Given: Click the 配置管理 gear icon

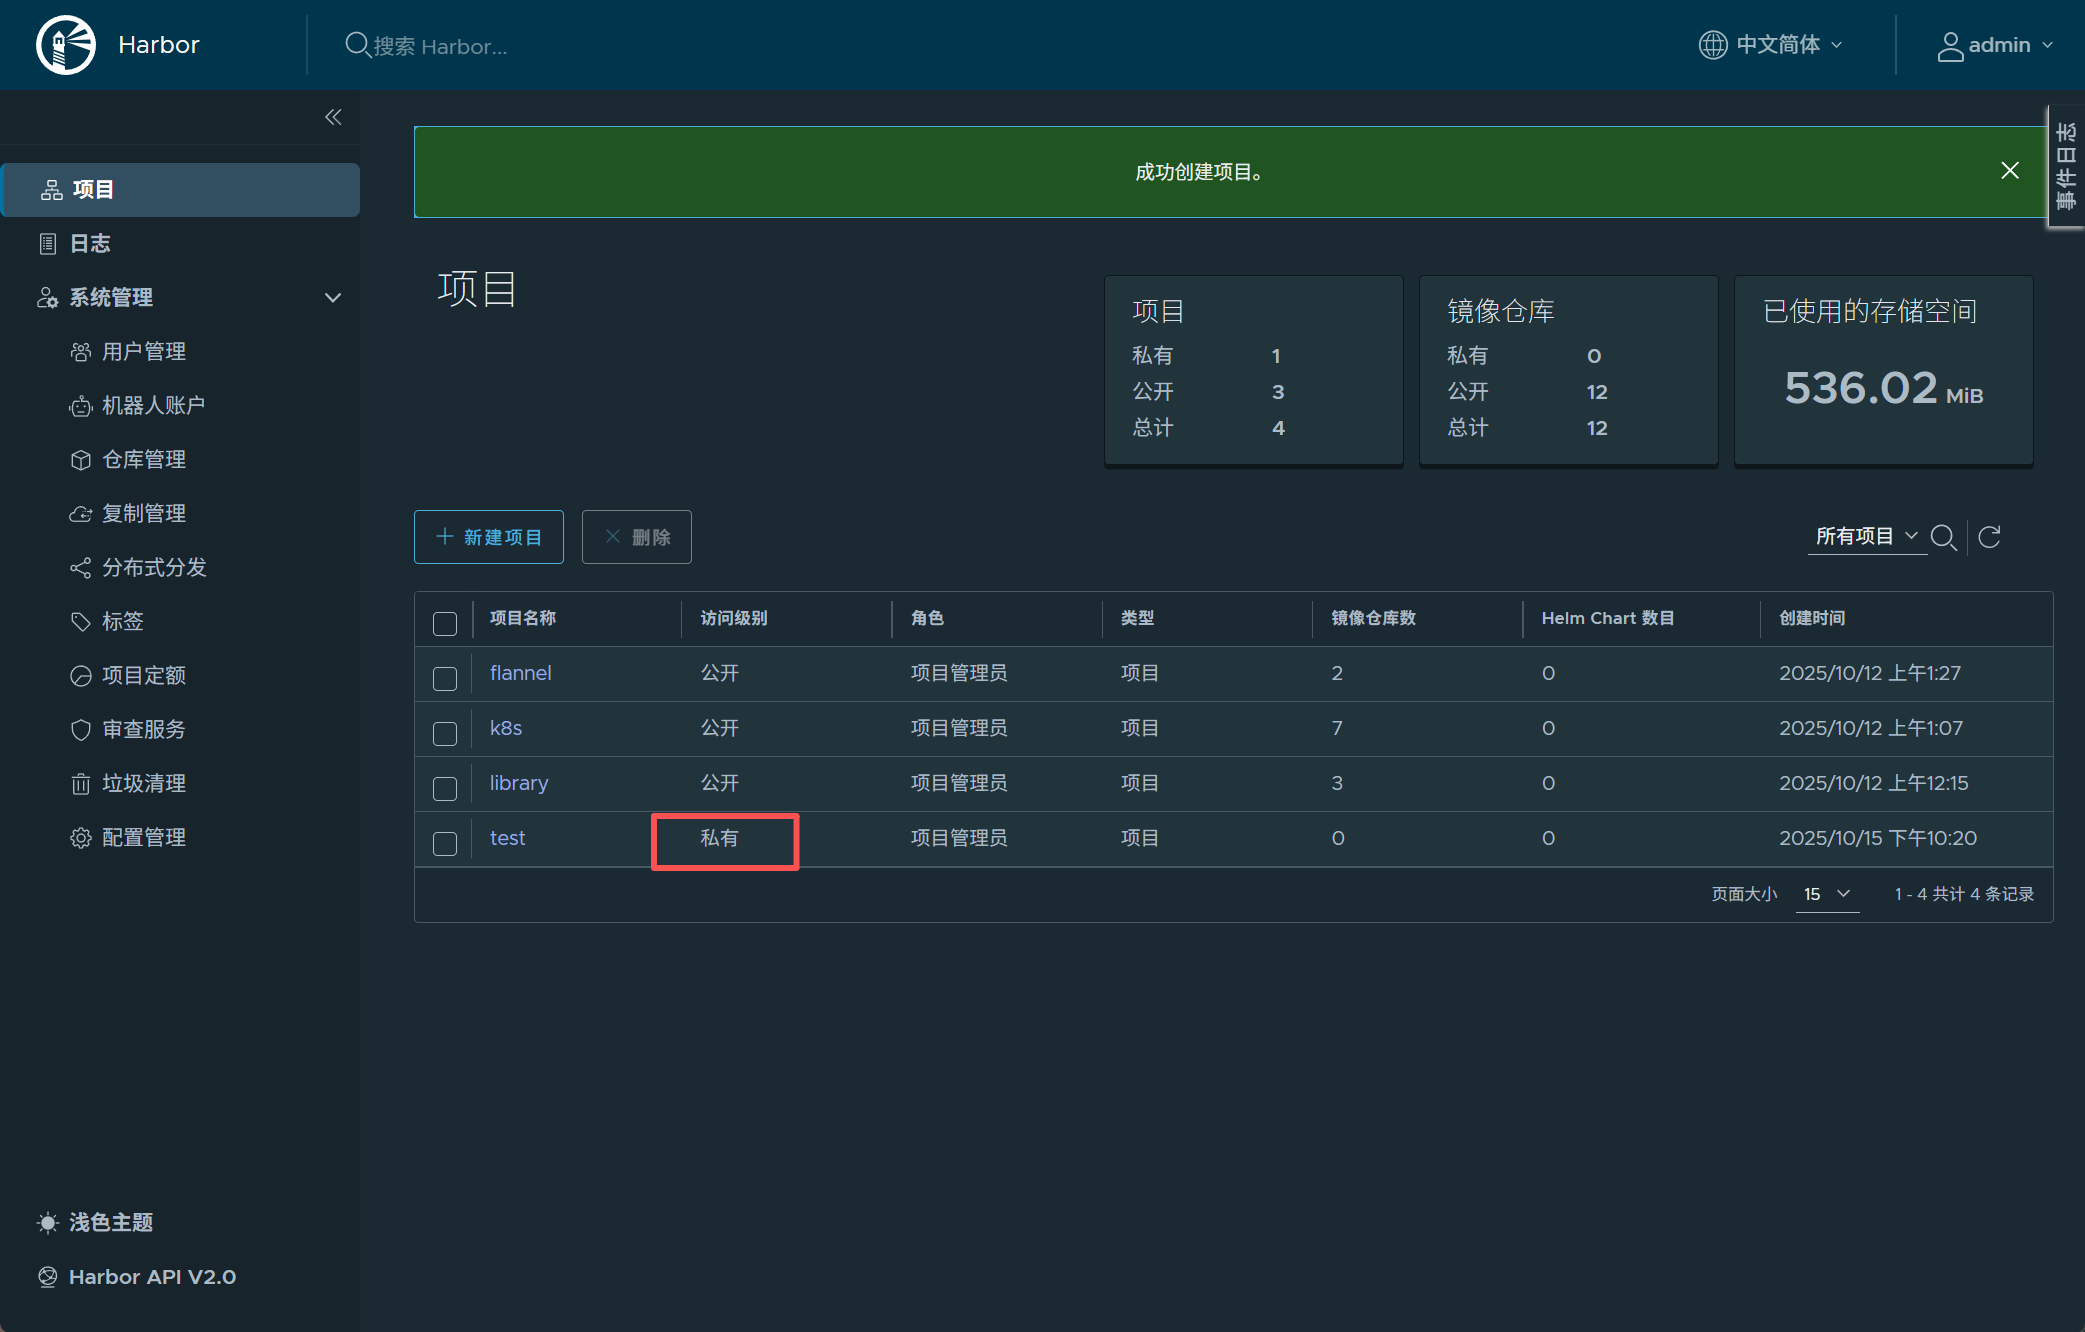Looking at the screenshot, I should (81, 838).
